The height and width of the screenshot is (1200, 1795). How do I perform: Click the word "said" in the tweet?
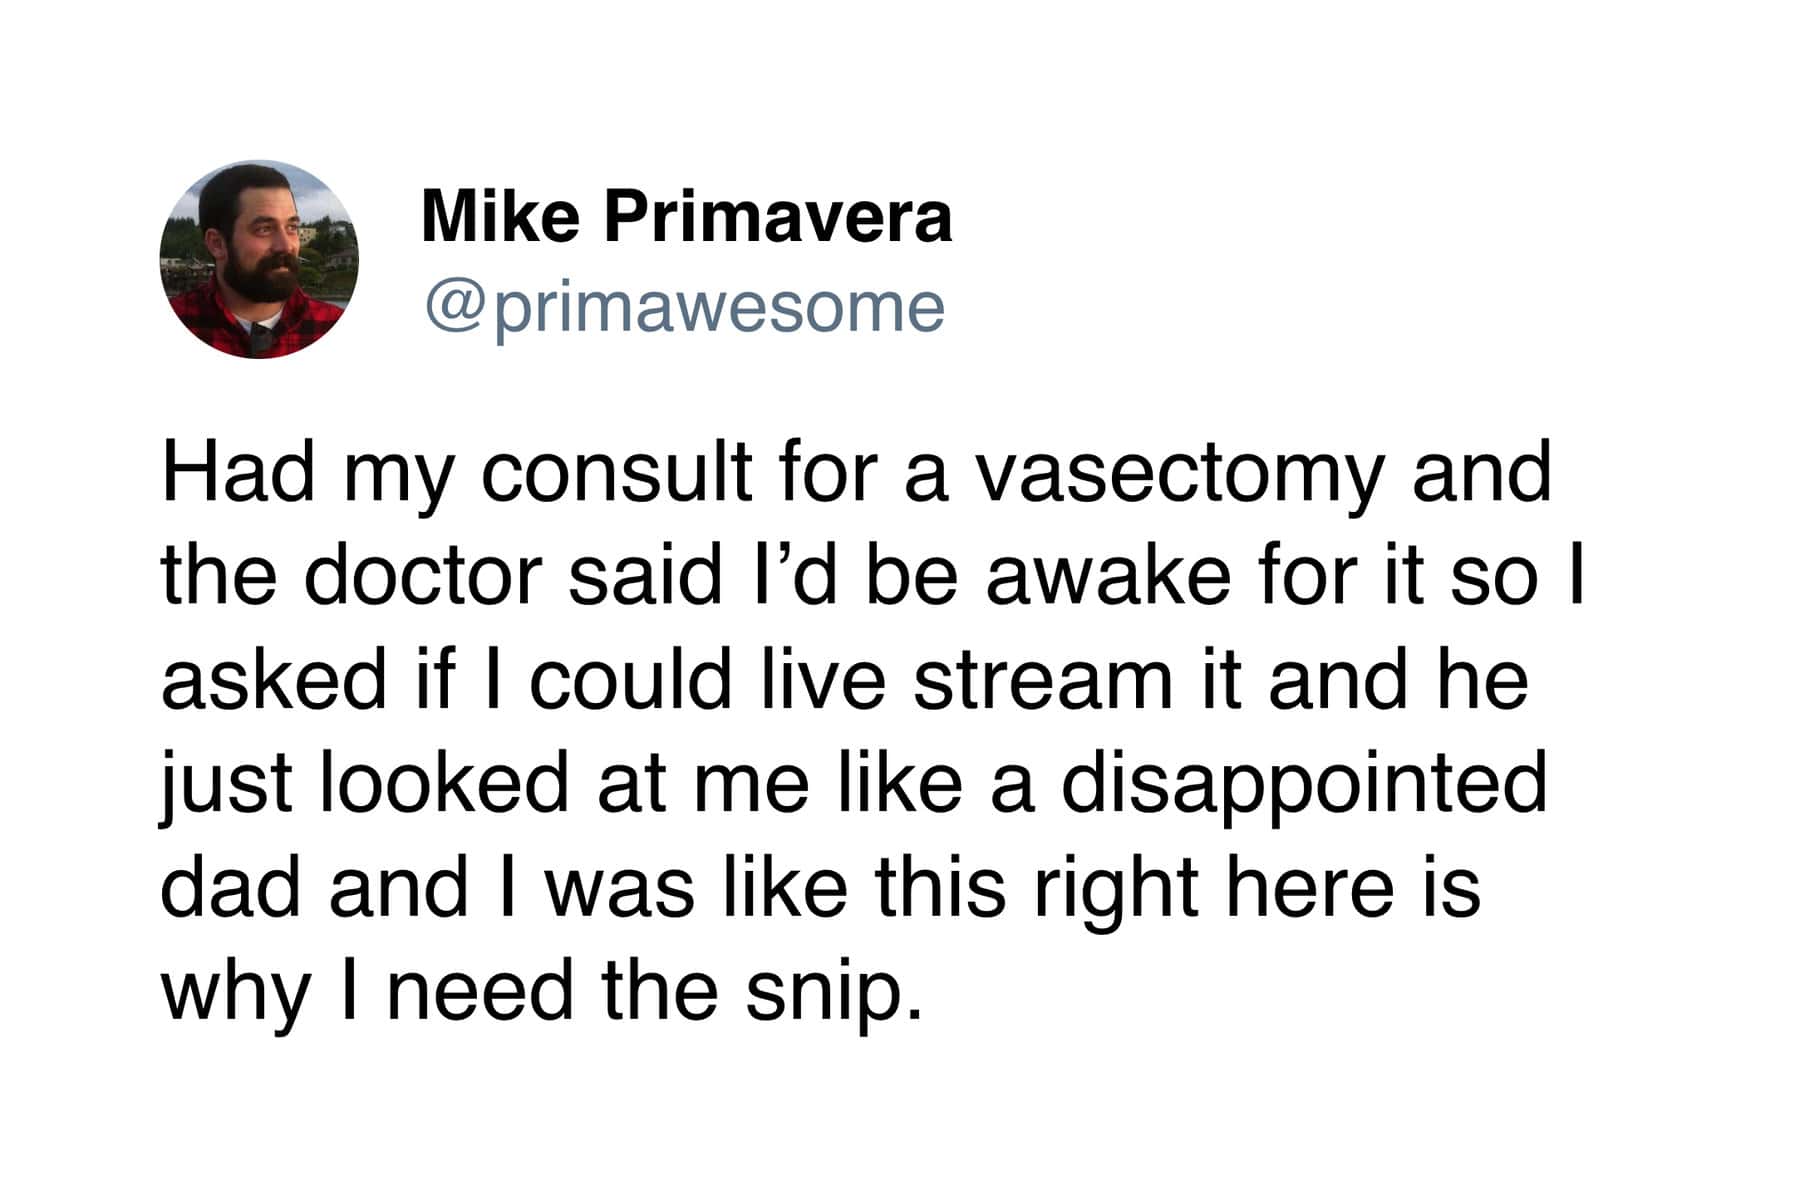pos(645,576)
